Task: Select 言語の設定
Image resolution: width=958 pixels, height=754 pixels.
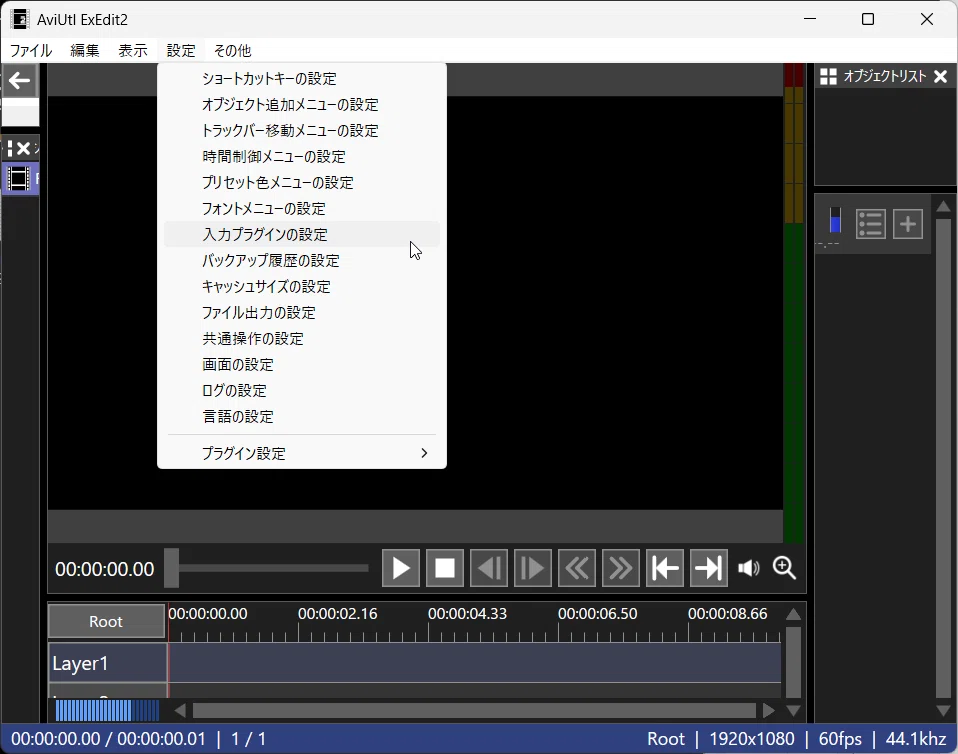Action: (302, 417)
